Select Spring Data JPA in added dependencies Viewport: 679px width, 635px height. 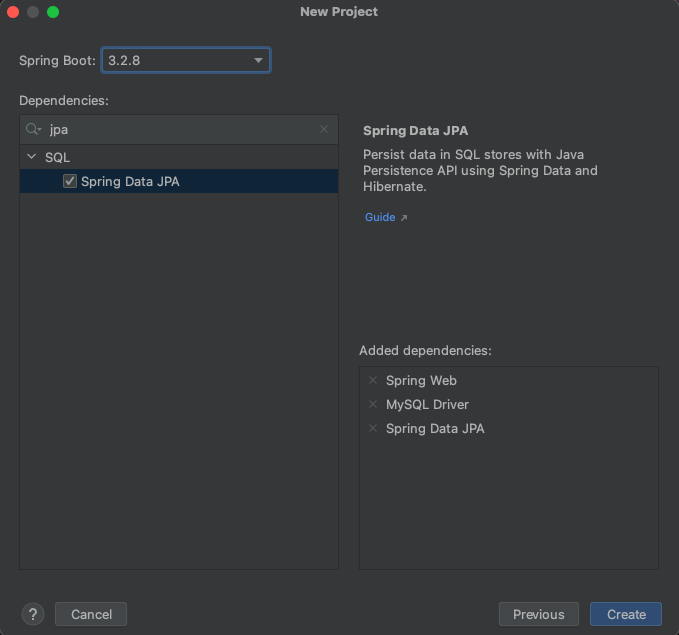click(x=435, y=429)
